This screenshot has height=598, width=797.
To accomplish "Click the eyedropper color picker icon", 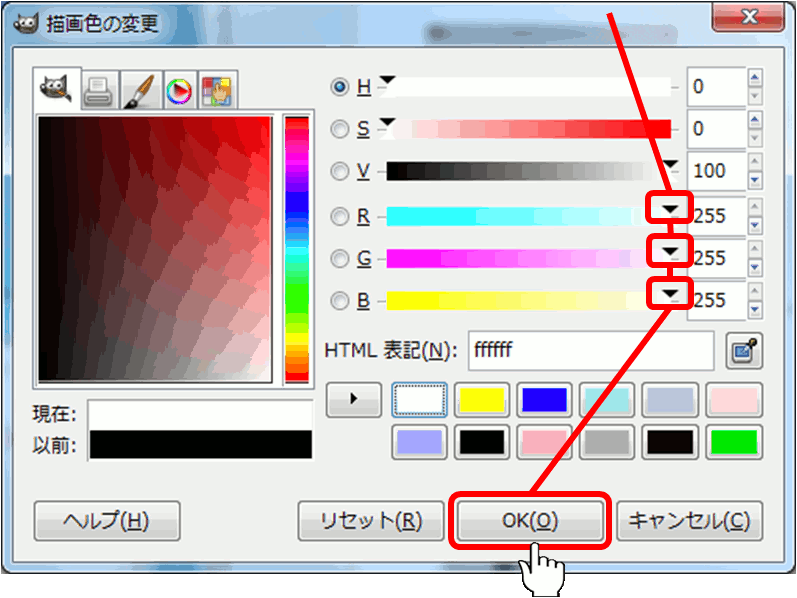I will coord(741,351).
